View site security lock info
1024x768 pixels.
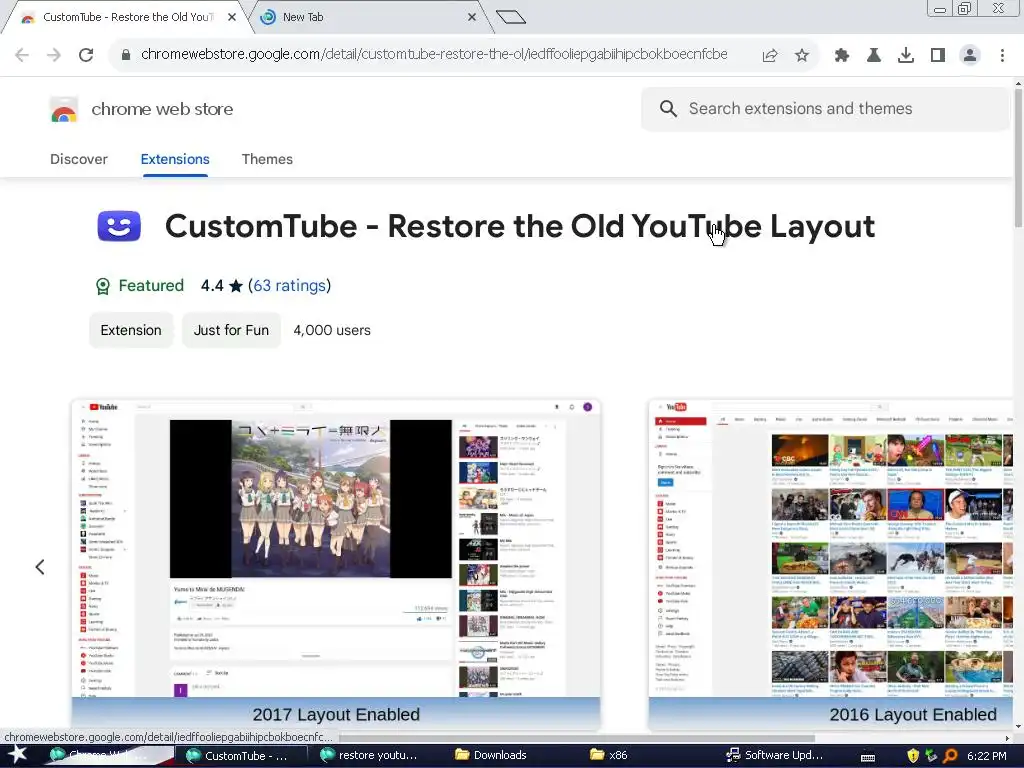pyautogui.click(x=126, y=55)
